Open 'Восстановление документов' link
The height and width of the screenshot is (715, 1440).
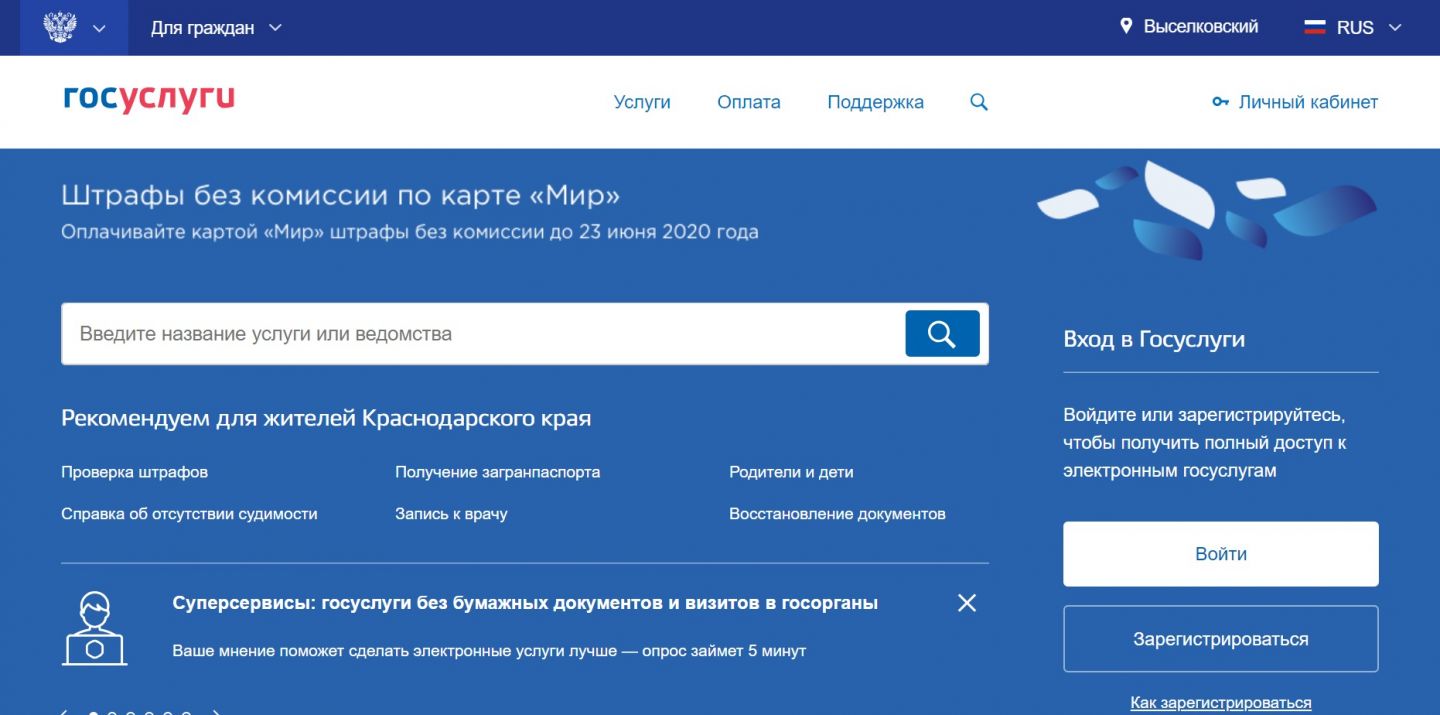(x=837, y=514)
